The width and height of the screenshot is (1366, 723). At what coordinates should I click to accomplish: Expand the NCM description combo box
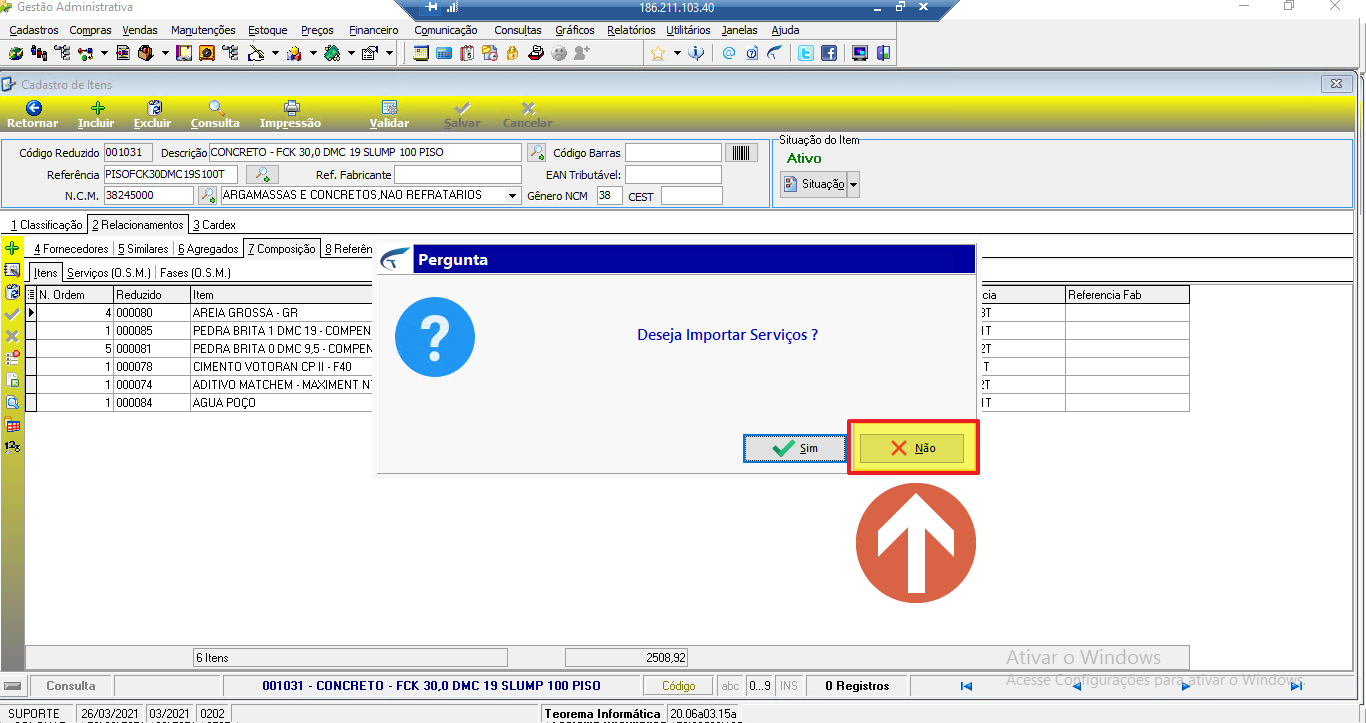tap(513, 195)
